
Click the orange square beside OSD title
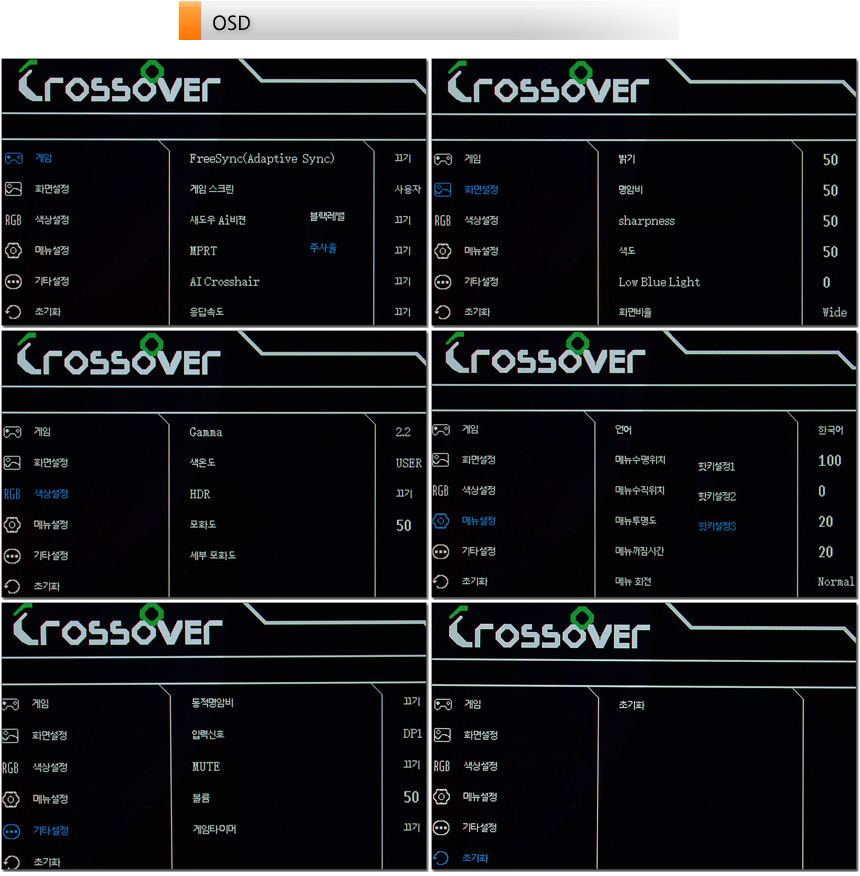click(190, 21)
